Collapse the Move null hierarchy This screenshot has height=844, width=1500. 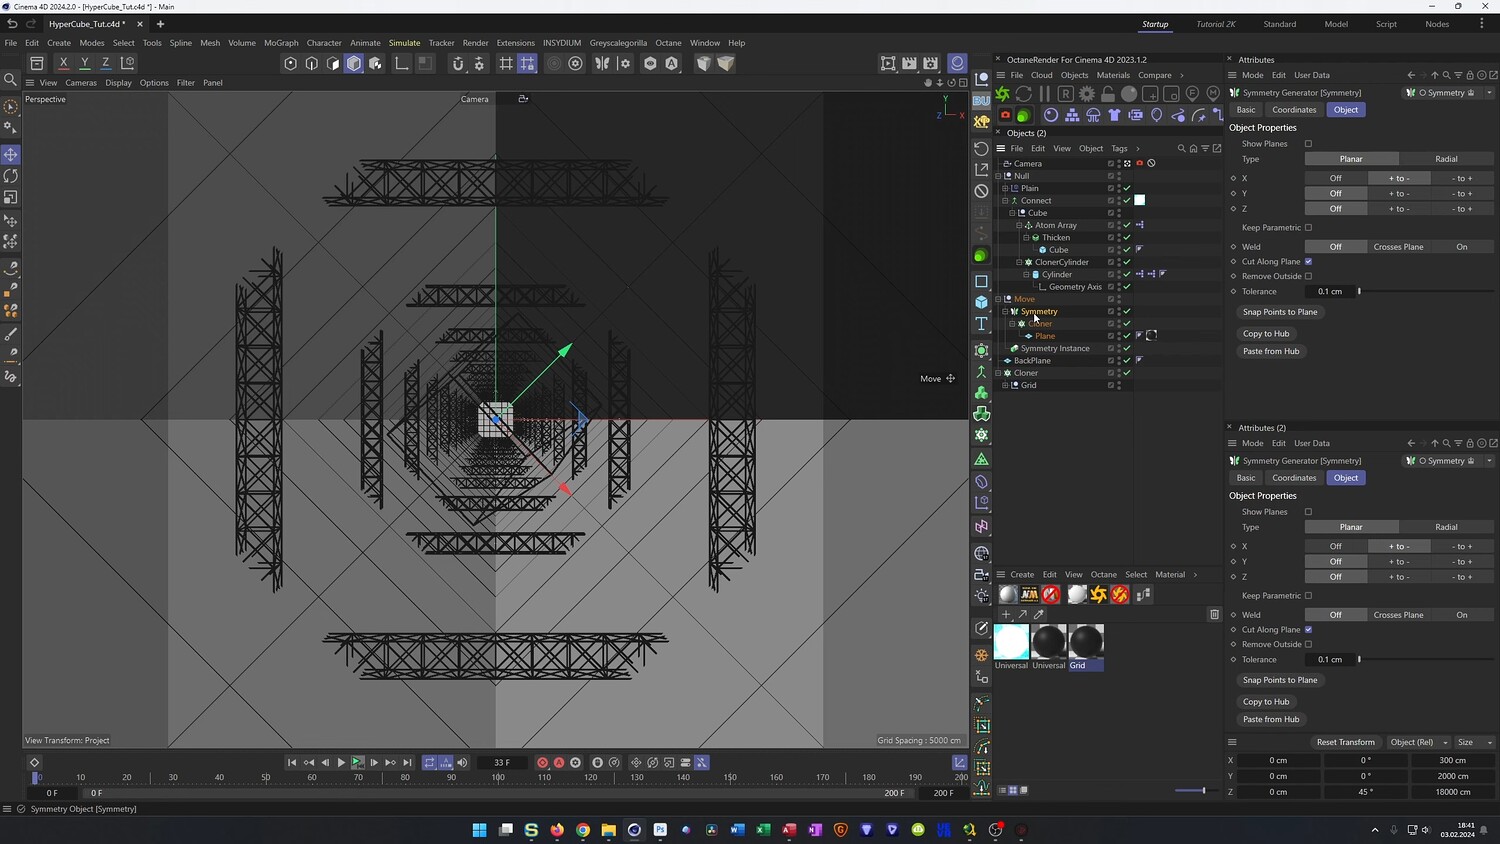pyautogui.click(x=998, y=299)
